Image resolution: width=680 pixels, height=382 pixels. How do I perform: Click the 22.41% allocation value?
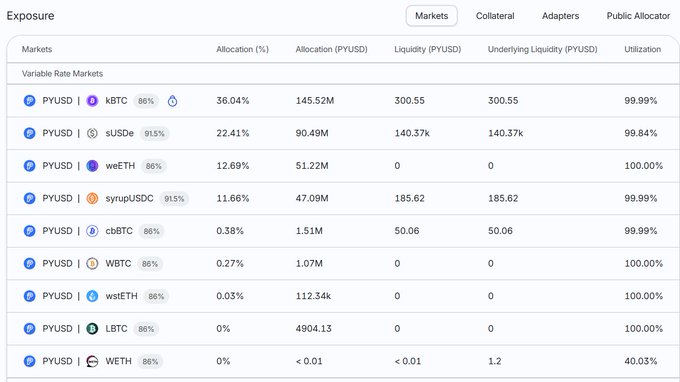pyautogui.click(x=233, y=133)
